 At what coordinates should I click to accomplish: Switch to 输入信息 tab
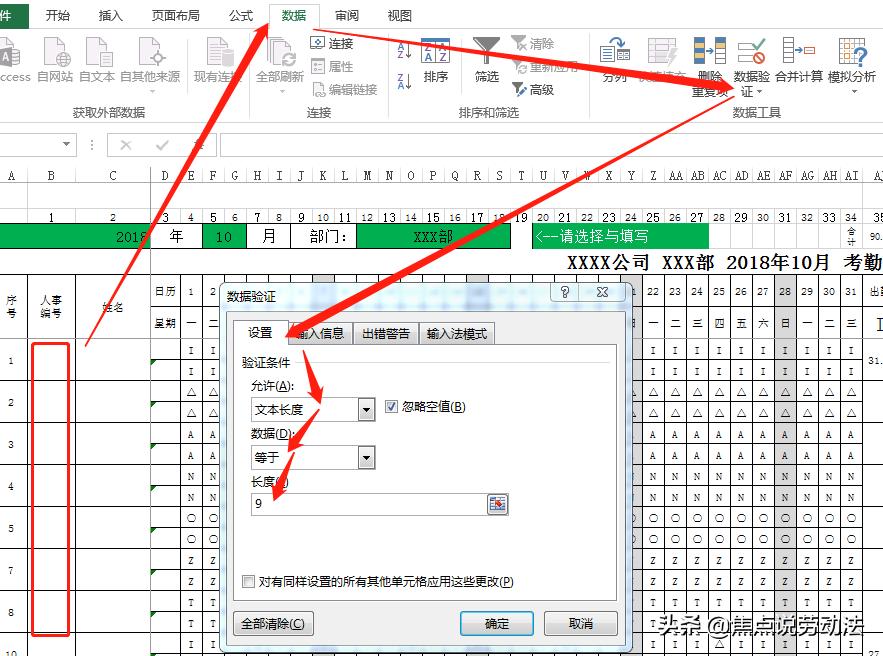tap(320, 333)
